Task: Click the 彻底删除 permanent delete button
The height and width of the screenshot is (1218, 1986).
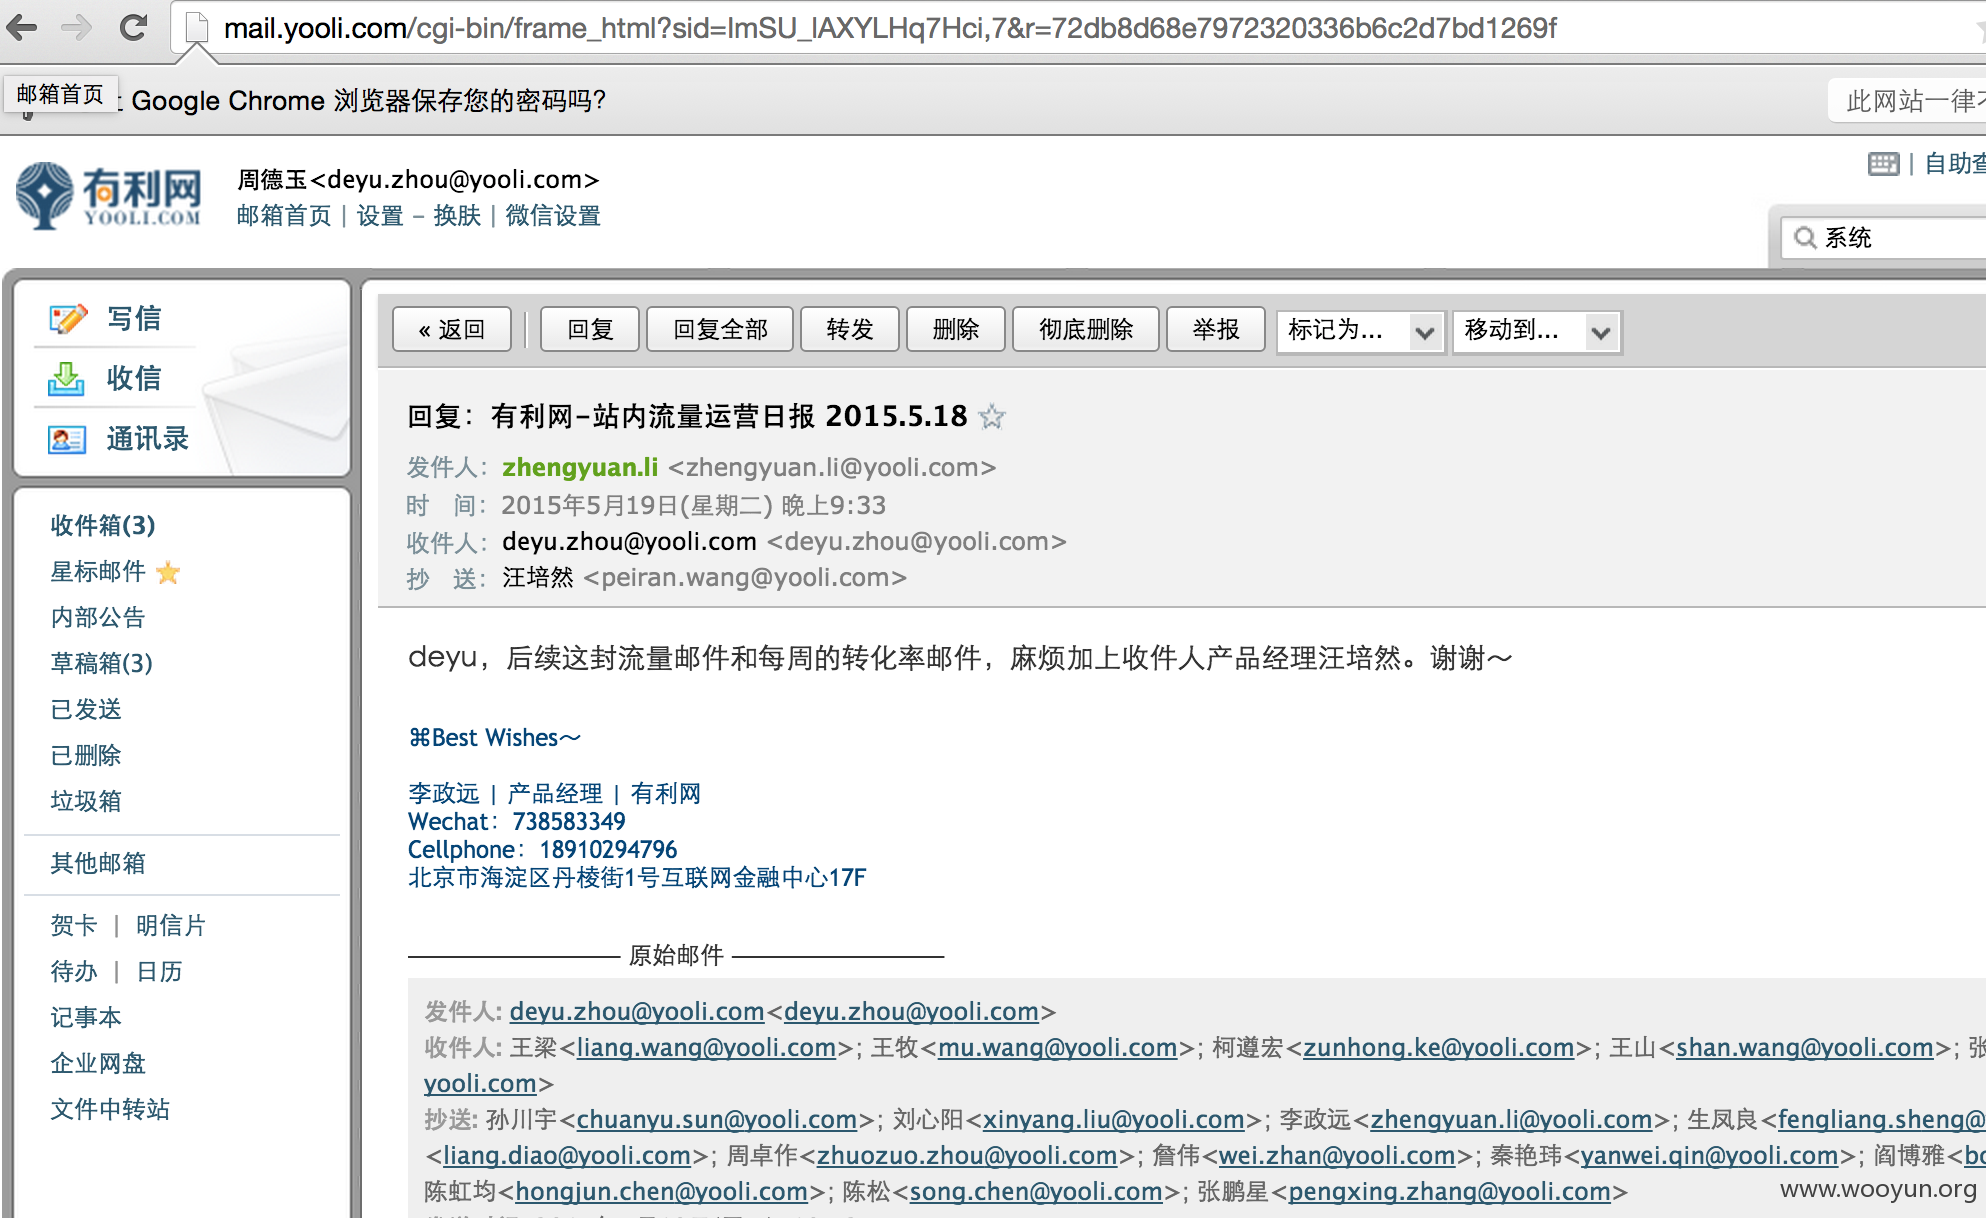Action: pyautogui.click(x=1086, y=329)
